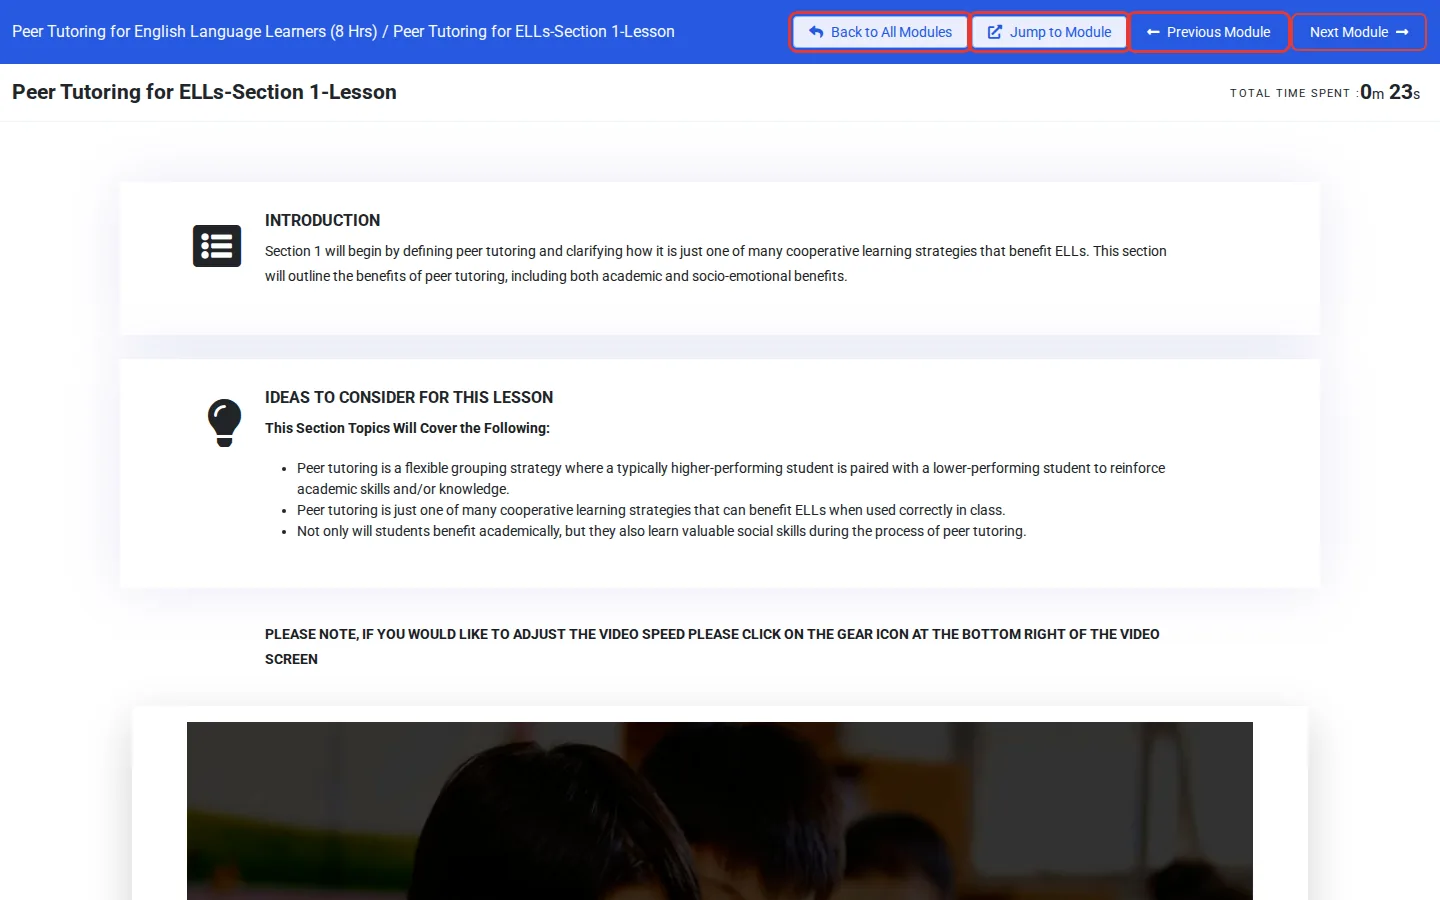Click 'This Section Topics Will Cover the Following:'
The height and width of the screenshot is (900, 1440).
point(407,428)
